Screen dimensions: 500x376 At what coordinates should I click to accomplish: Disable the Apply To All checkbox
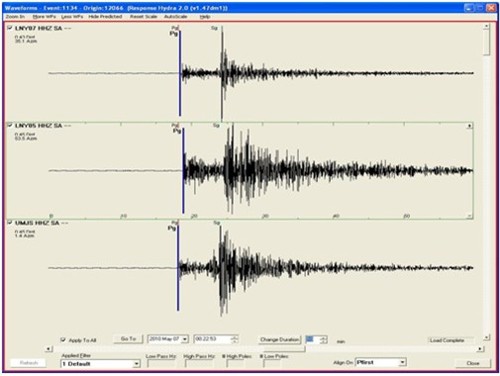(x=63, y=340)
